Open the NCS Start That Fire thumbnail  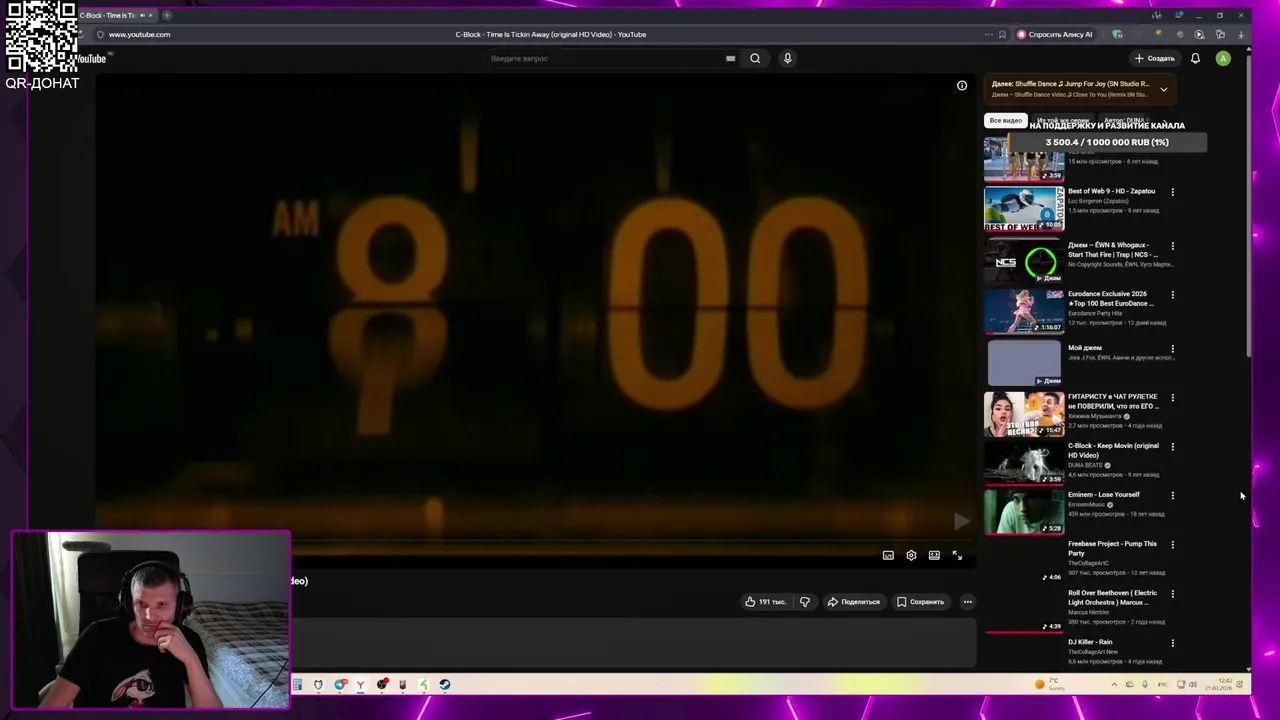(x=1024, y=262)
